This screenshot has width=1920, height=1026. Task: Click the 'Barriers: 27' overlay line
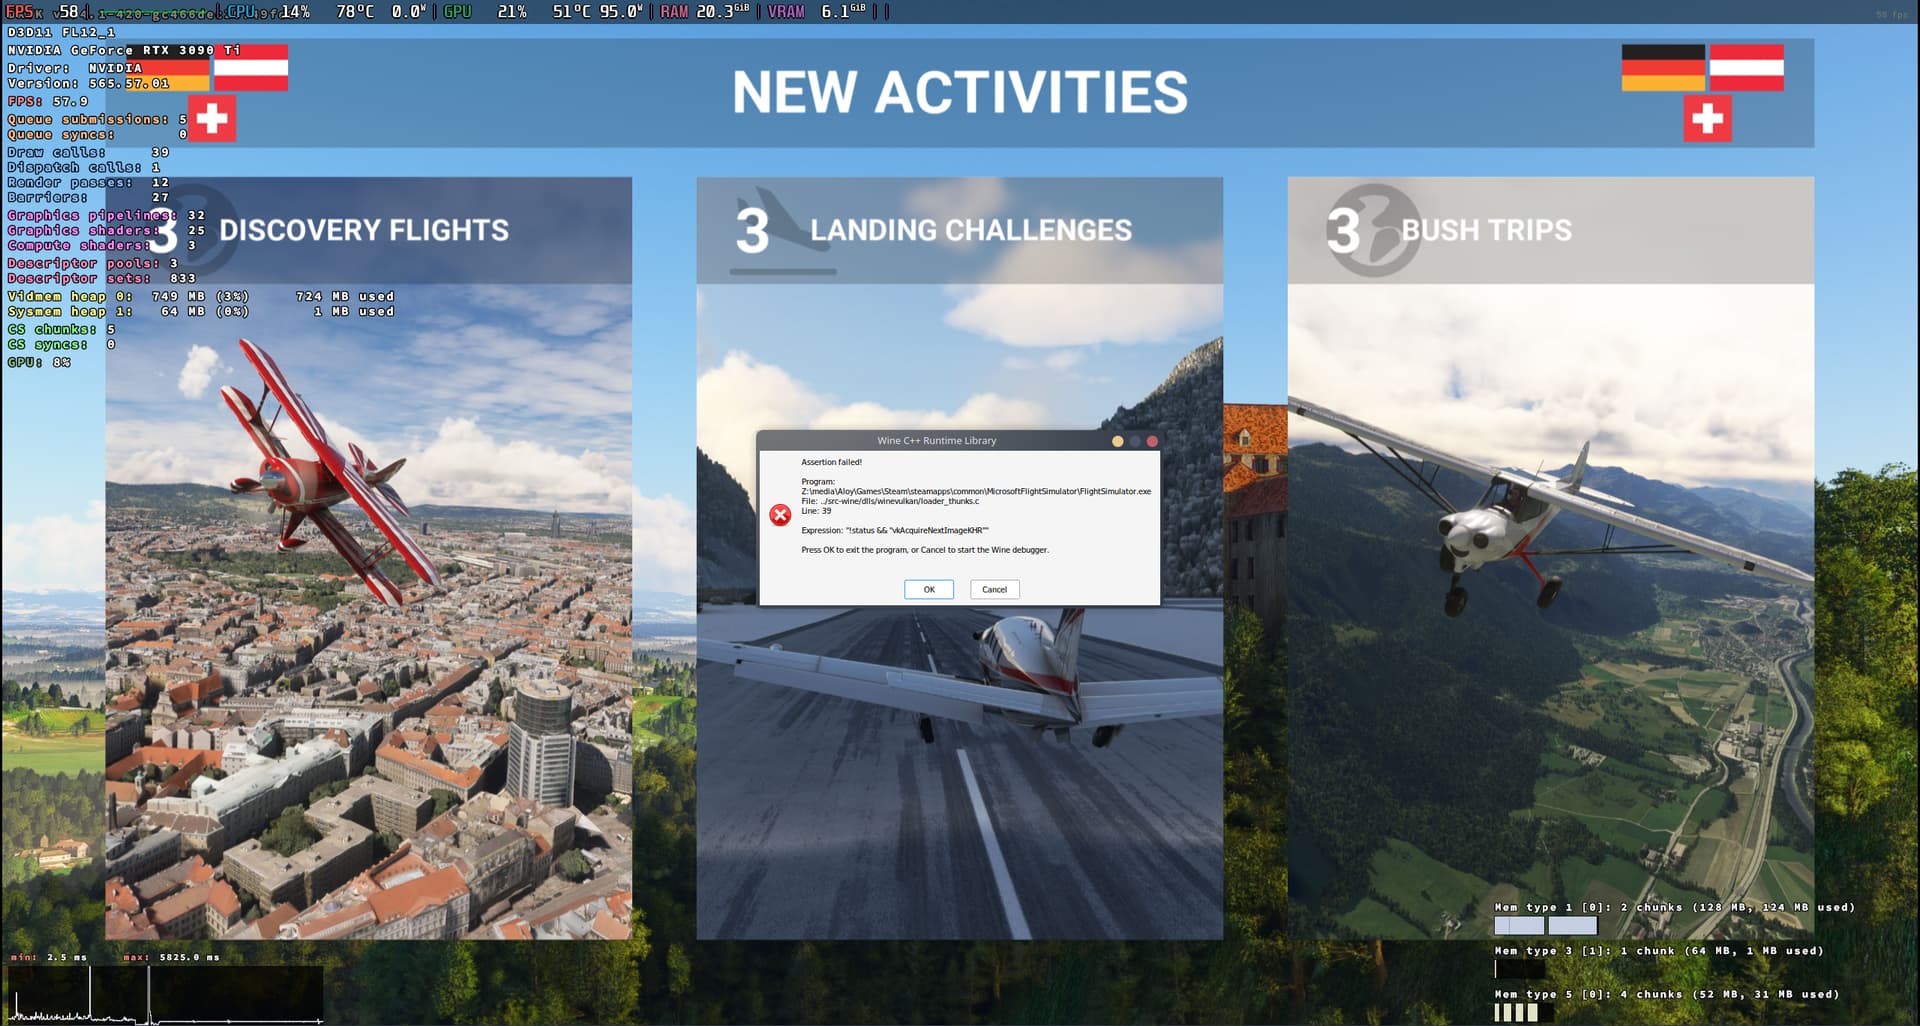click(x=88, y=198)
